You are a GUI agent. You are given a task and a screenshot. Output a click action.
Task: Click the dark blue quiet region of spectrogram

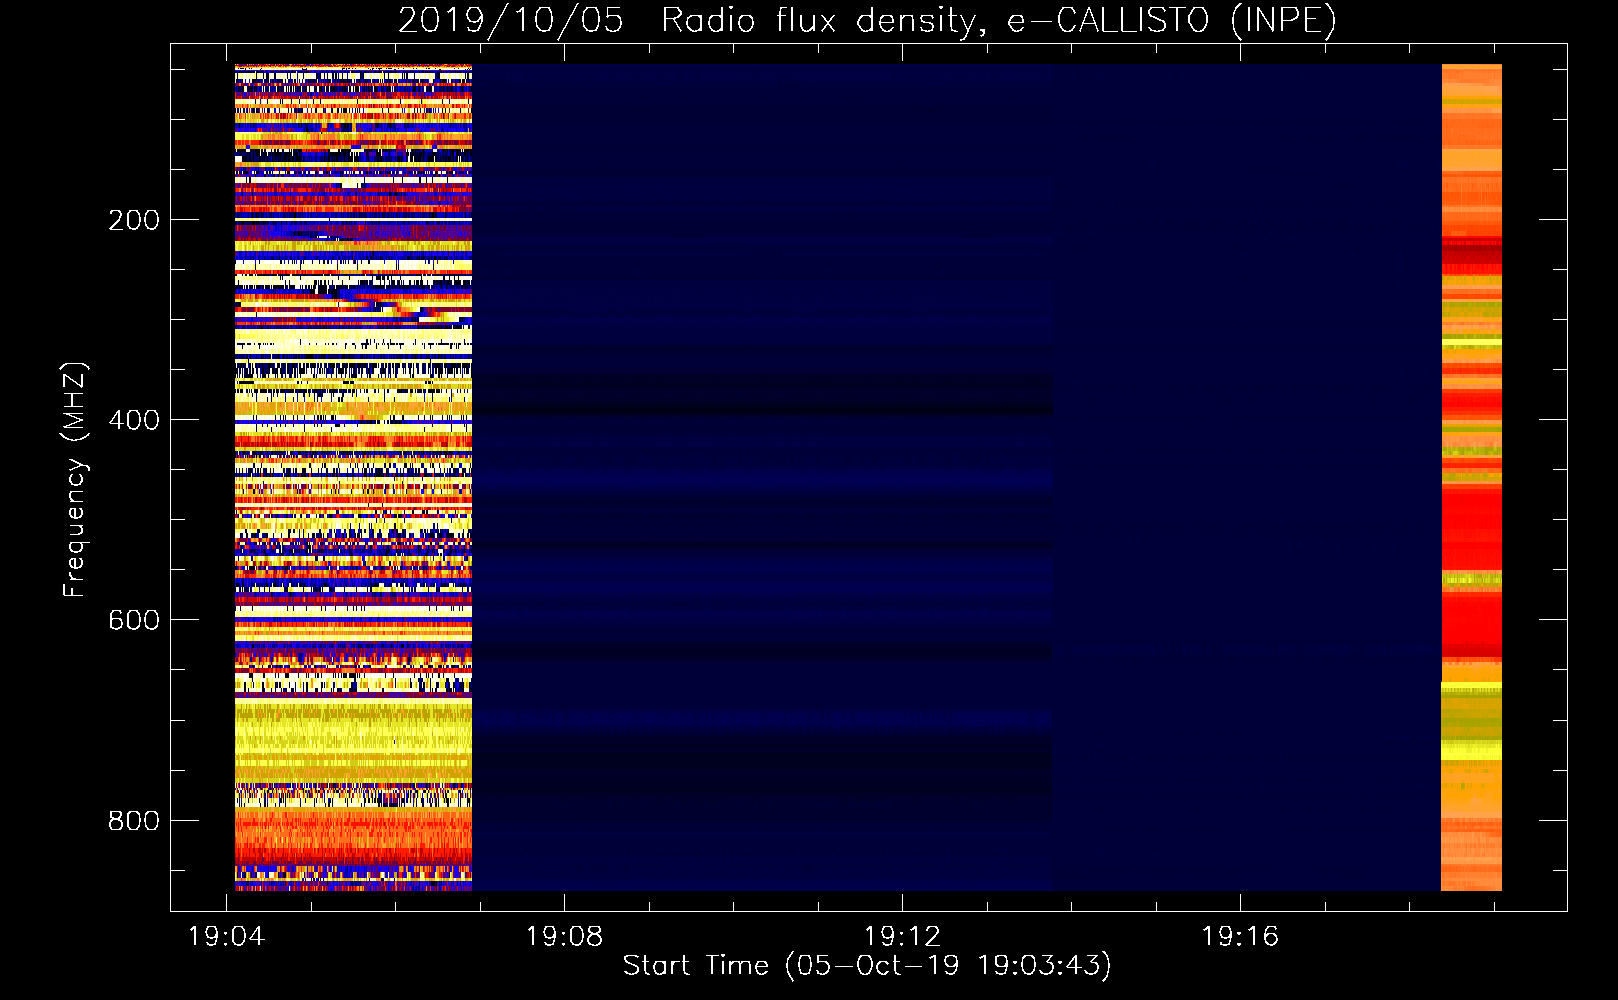[x=956, y=477]
